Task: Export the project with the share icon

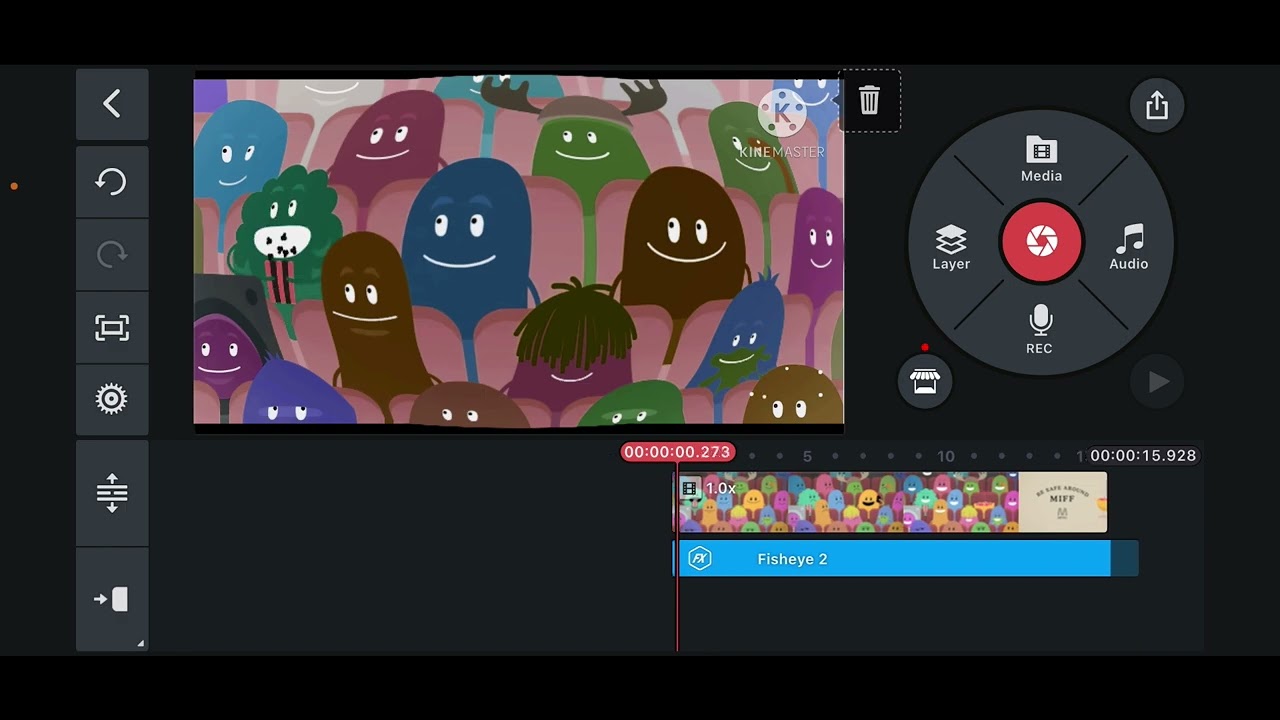Action: [x=1157, y=105]
